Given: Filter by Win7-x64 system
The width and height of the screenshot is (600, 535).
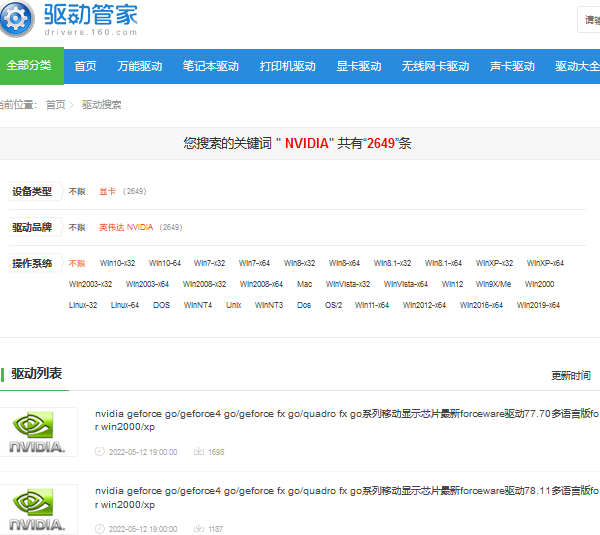Looking at the screenshot, I should 254,263.
